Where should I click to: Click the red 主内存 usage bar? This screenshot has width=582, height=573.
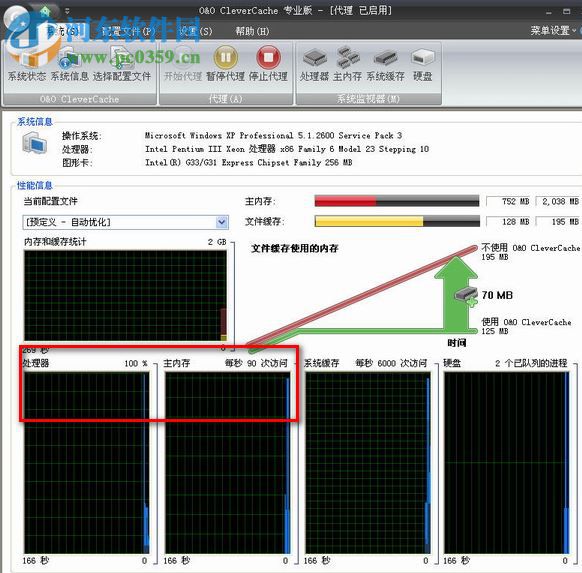coord(397,201)
